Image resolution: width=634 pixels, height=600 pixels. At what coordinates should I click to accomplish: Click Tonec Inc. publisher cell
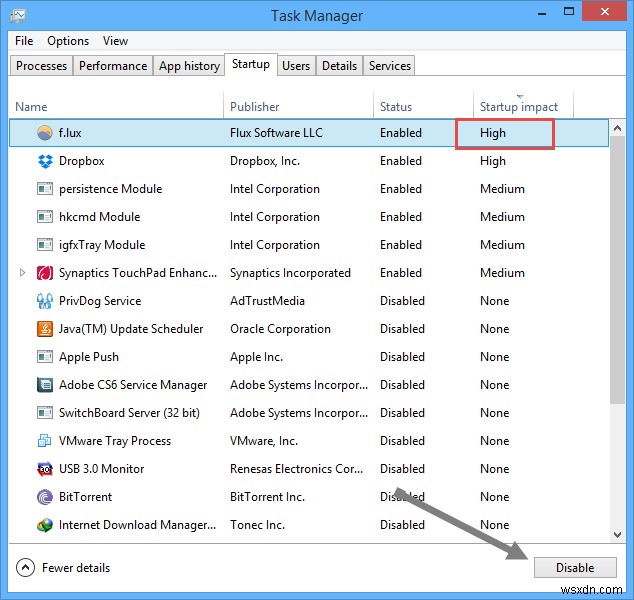(x=257, y=525)
